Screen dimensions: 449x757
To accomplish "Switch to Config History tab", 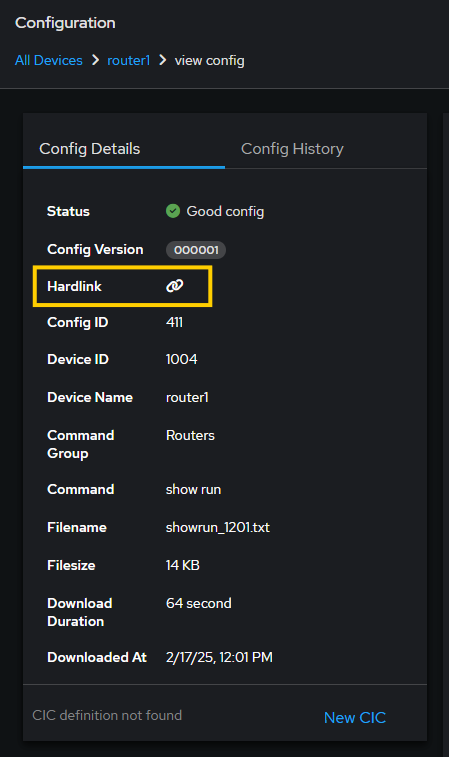I will [x=292, y=149].
